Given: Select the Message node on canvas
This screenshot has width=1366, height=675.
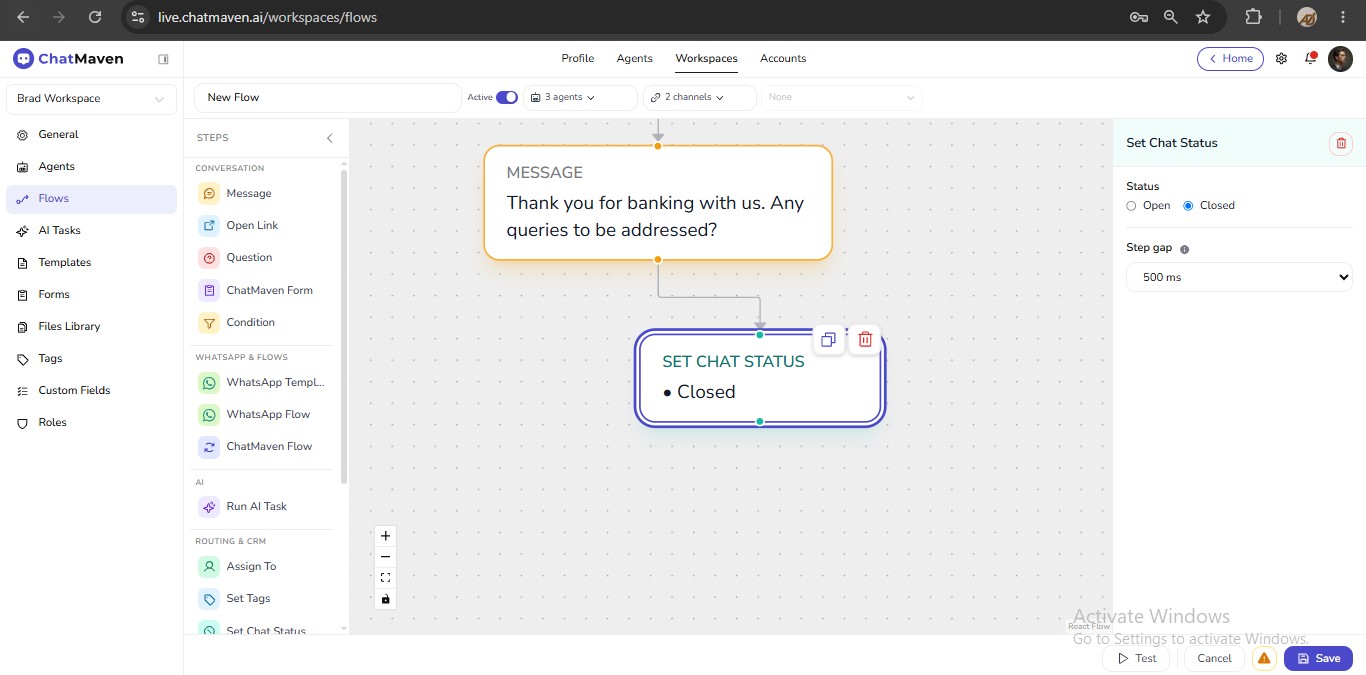Looking at the screenshot, I should pos(658,203).
